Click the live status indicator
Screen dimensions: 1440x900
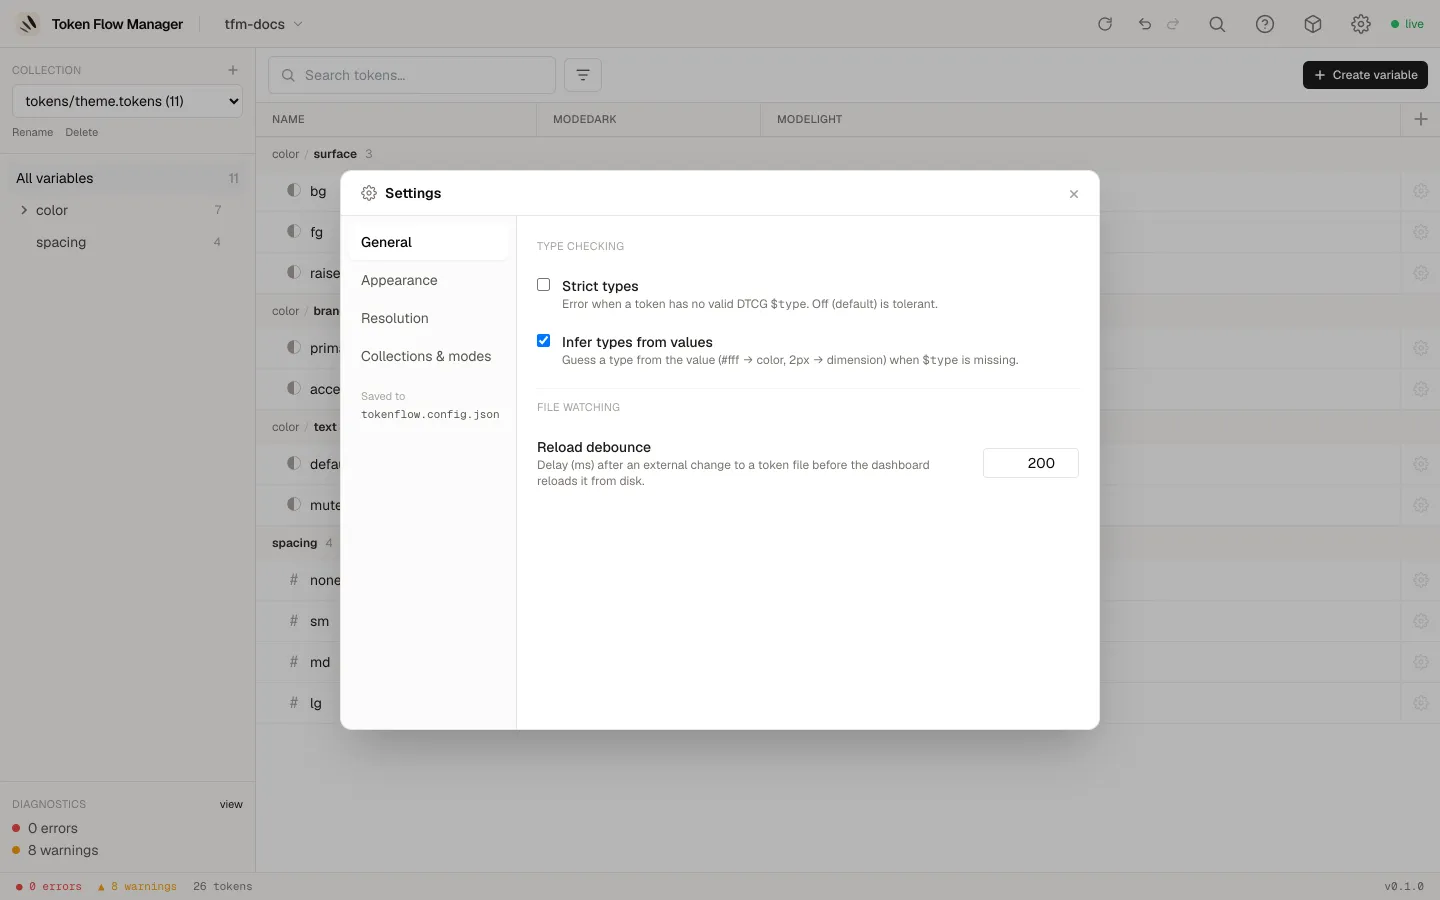(1407, 24)
